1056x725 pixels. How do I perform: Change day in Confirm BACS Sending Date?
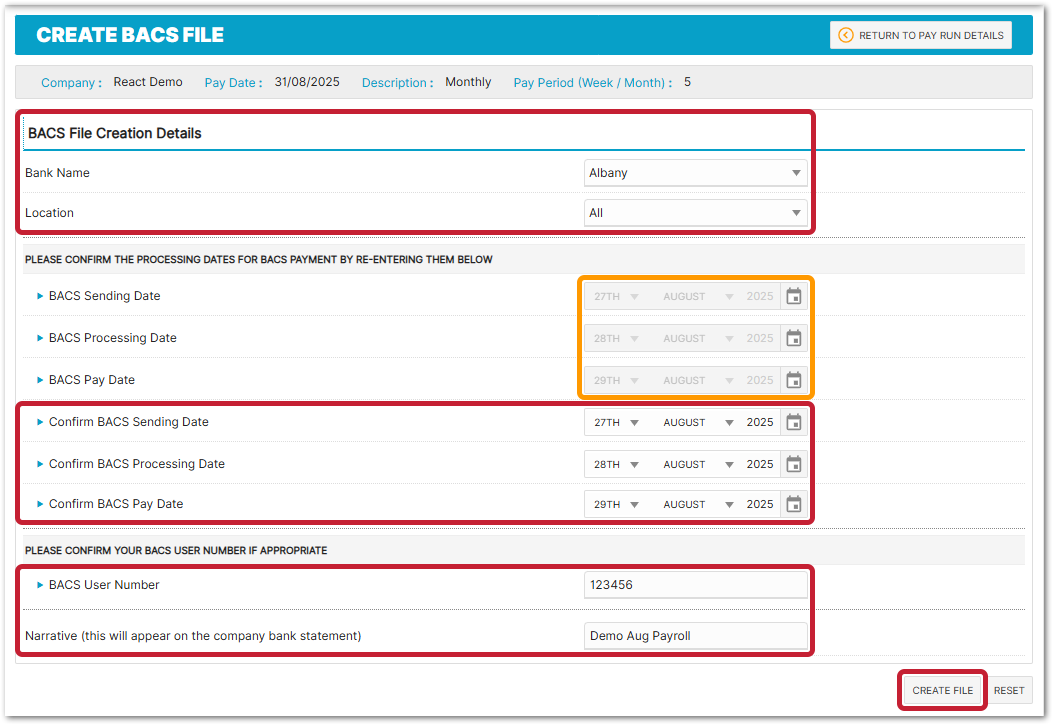(x=616, y=422)
